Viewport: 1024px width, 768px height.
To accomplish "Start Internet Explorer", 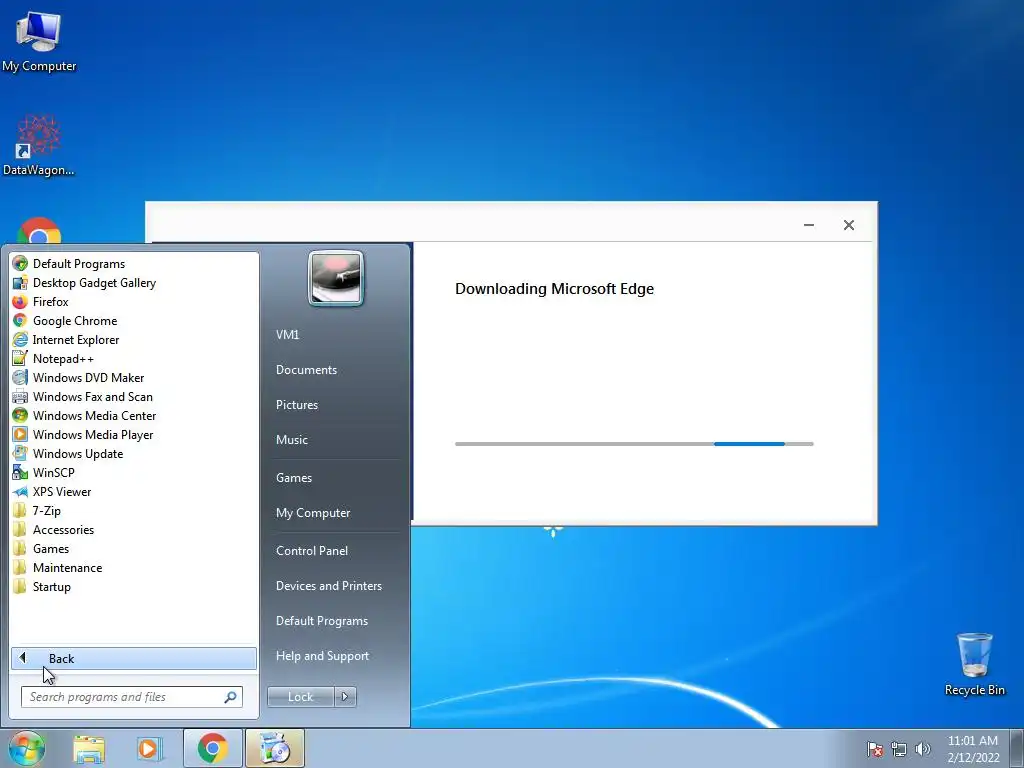I will pos(76,340).
